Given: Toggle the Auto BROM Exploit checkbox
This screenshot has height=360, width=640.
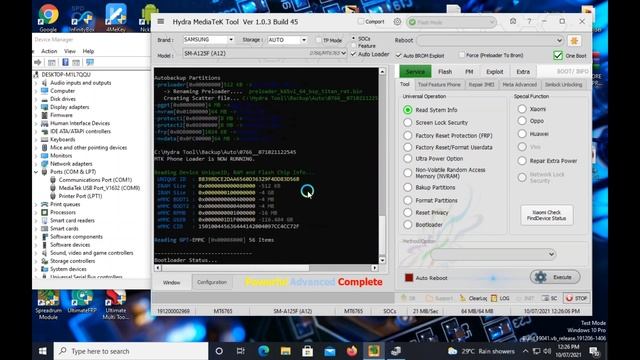Looking at the screenshot, I should [398, 55].
